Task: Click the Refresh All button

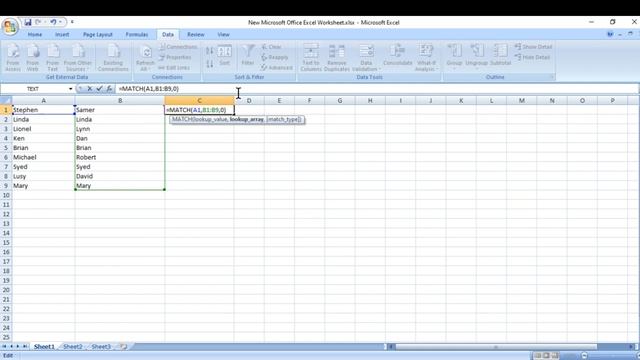Action: pos(145,58)
